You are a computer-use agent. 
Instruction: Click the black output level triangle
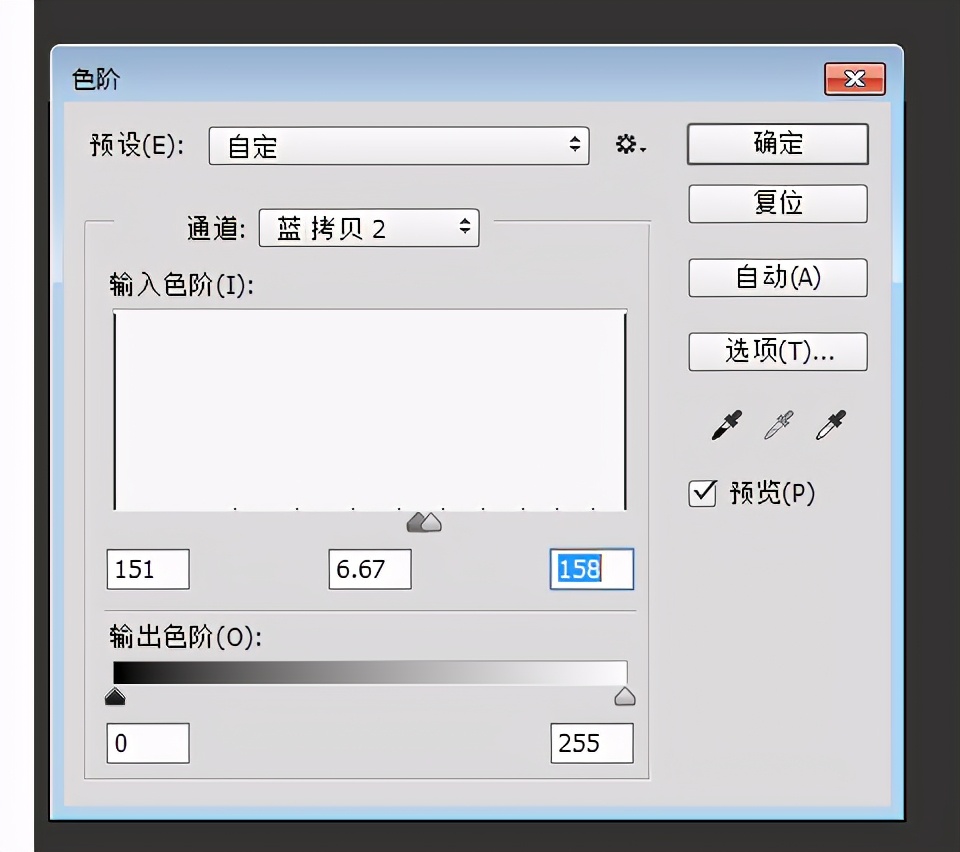coord(114,696)
